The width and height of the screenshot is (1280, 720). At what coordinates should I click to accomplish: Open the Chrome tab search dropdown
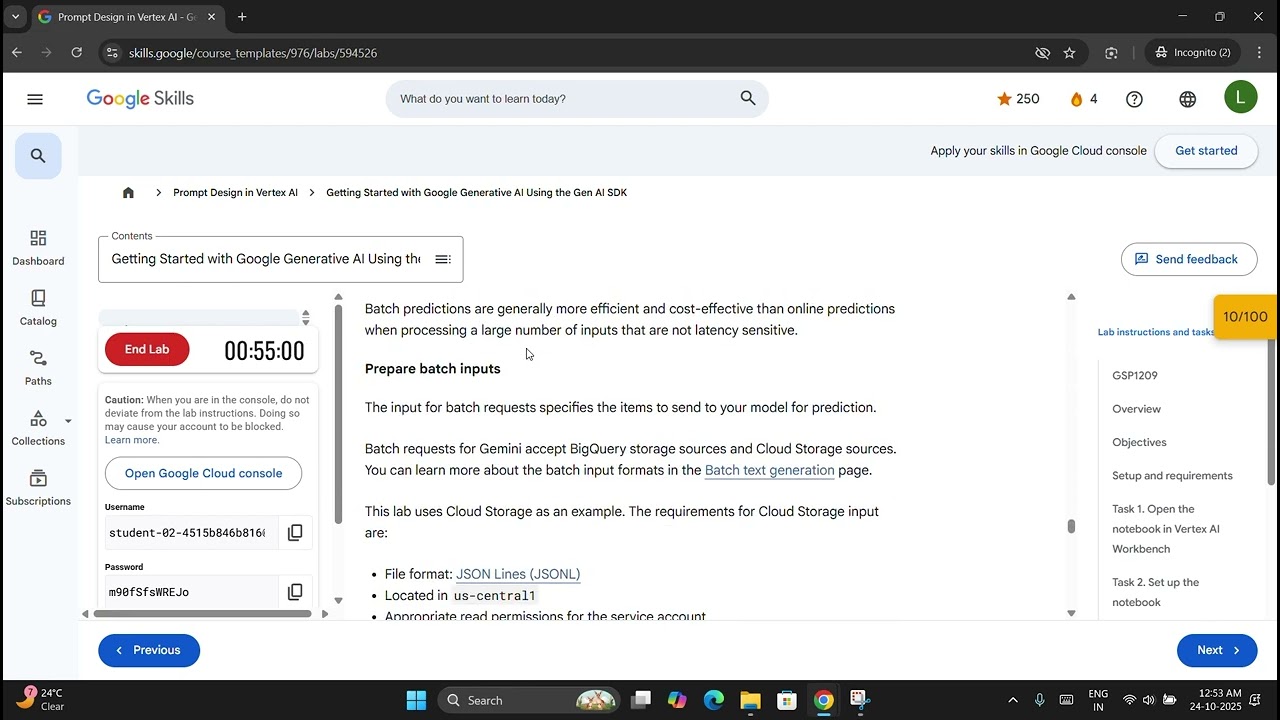coord(15,17)
